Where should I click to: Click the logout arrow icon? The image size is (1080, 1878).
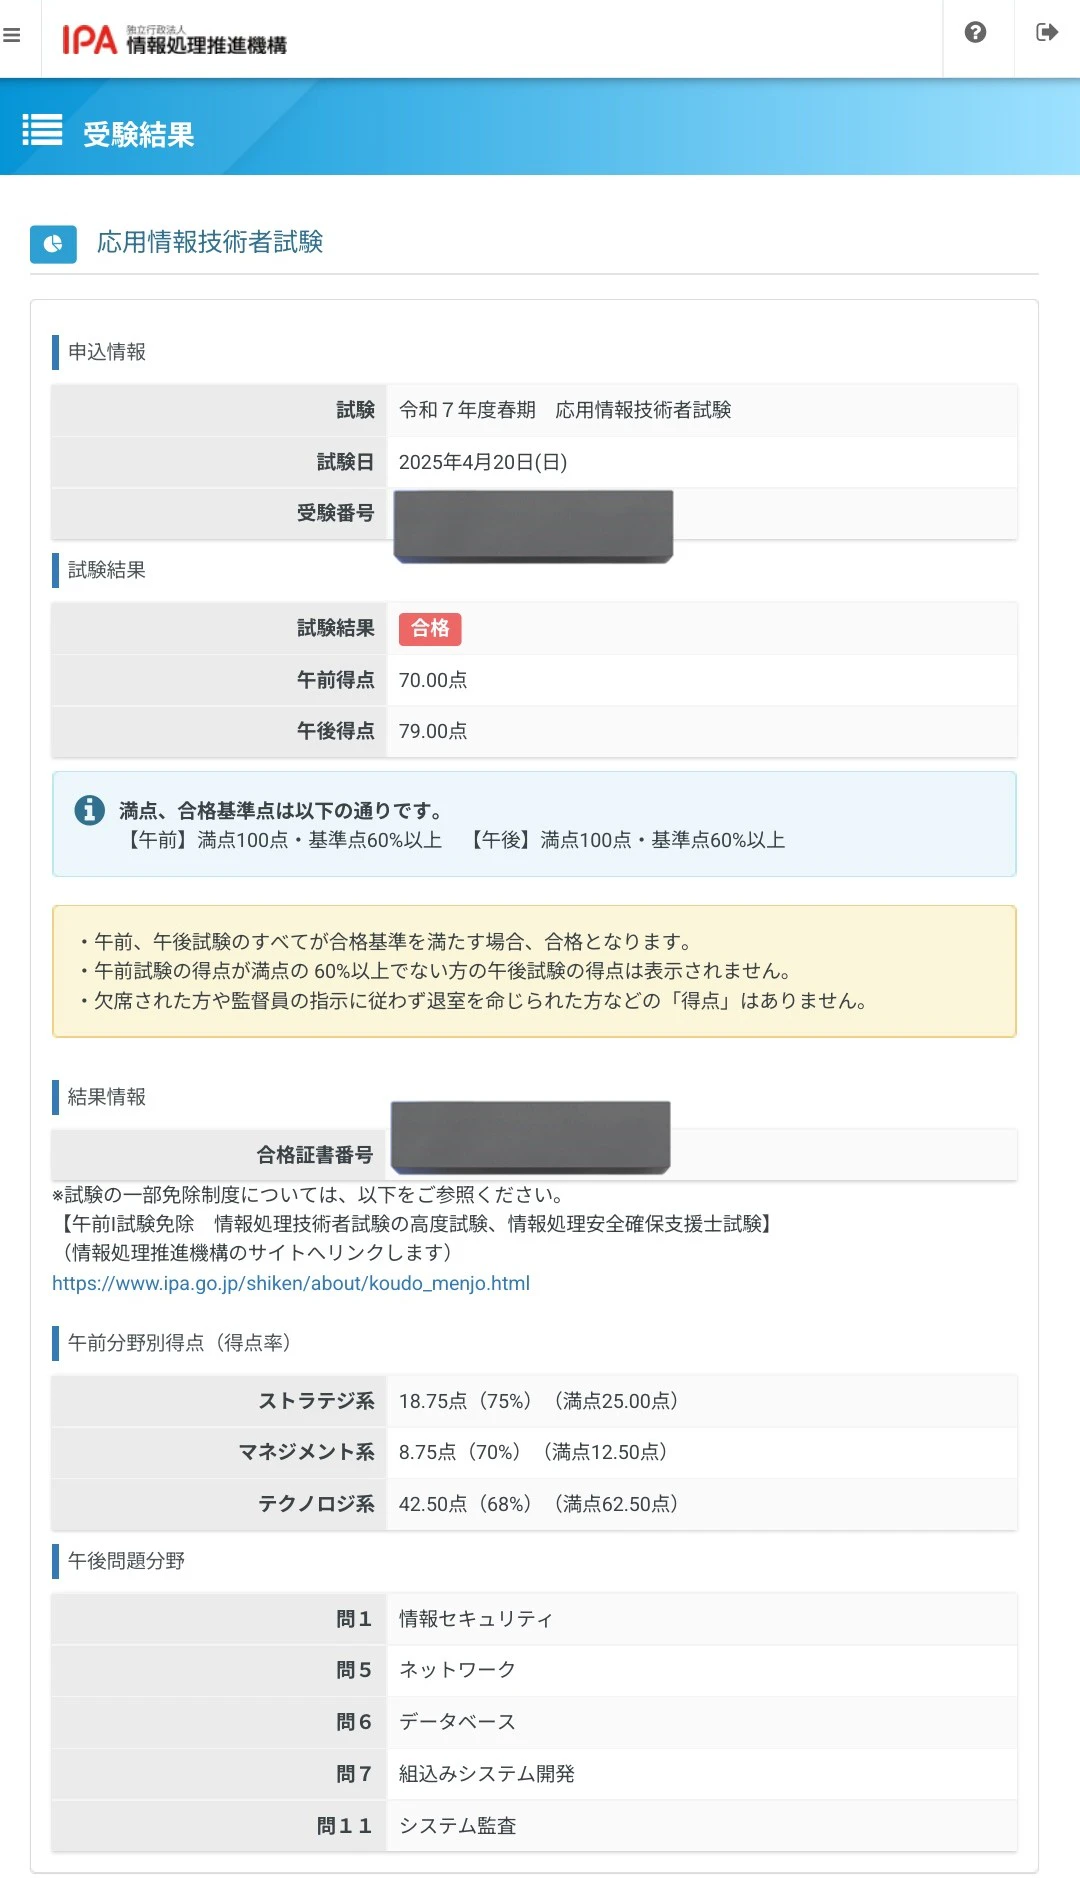pos(1047,33)
